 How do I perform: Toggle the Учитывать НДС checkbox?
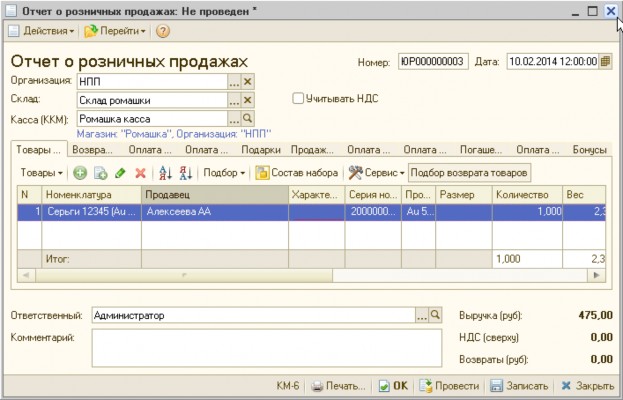(x=298, y=98)
